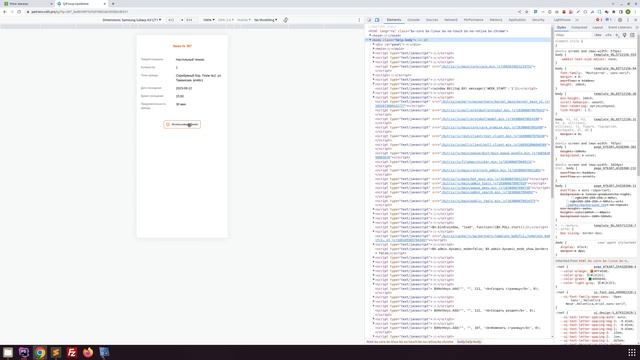Click the Chrome profile avatar
Viewport: 640px width, 360px height.
(x=628, y=12)
